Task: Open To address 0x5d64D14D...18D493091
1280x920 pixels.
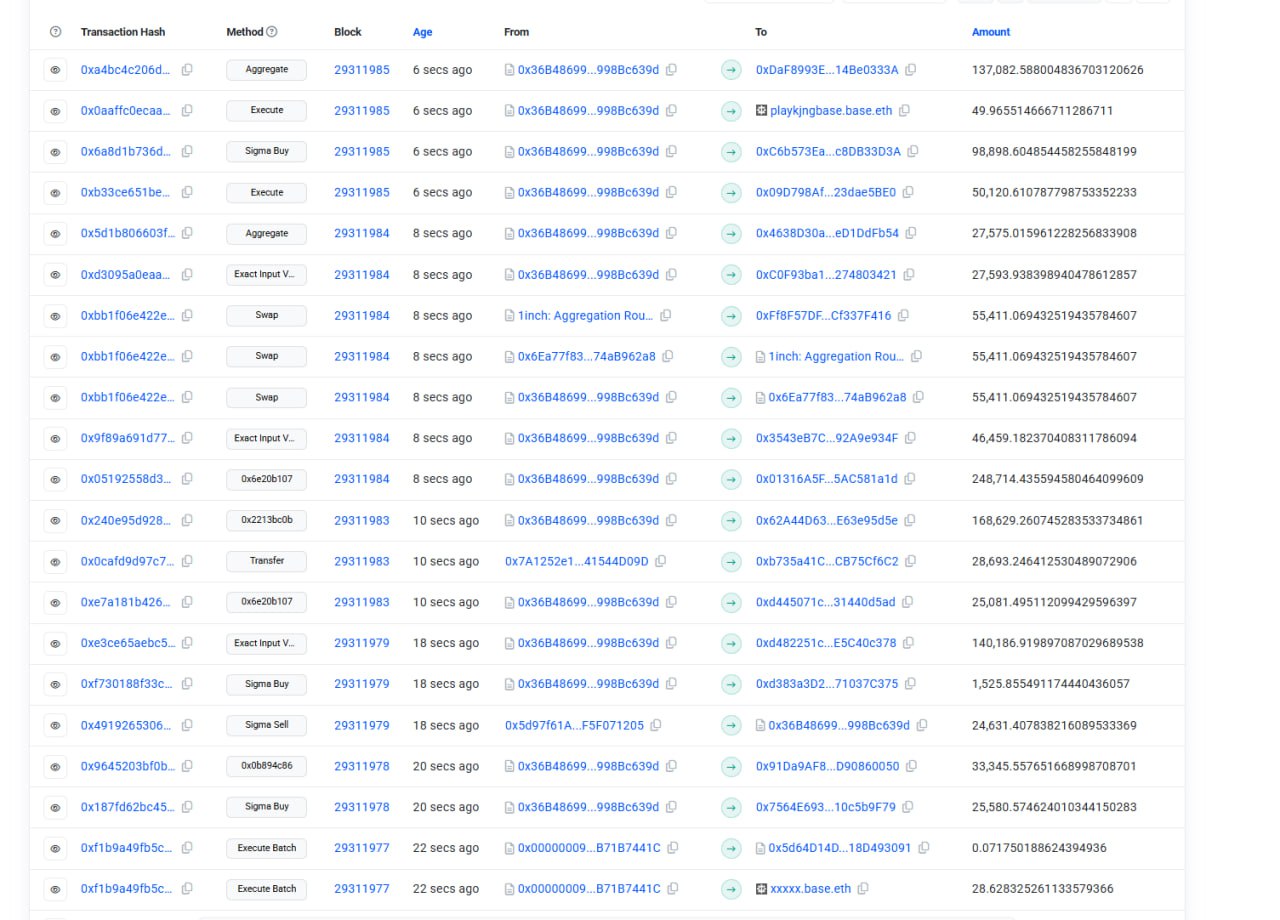Action: coord(840,849)
